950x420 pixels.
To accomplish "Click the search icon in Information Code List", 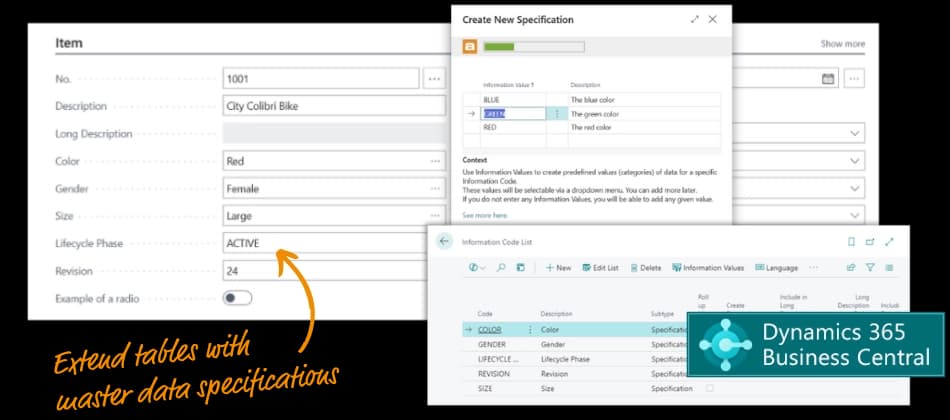I will point(501,267).
